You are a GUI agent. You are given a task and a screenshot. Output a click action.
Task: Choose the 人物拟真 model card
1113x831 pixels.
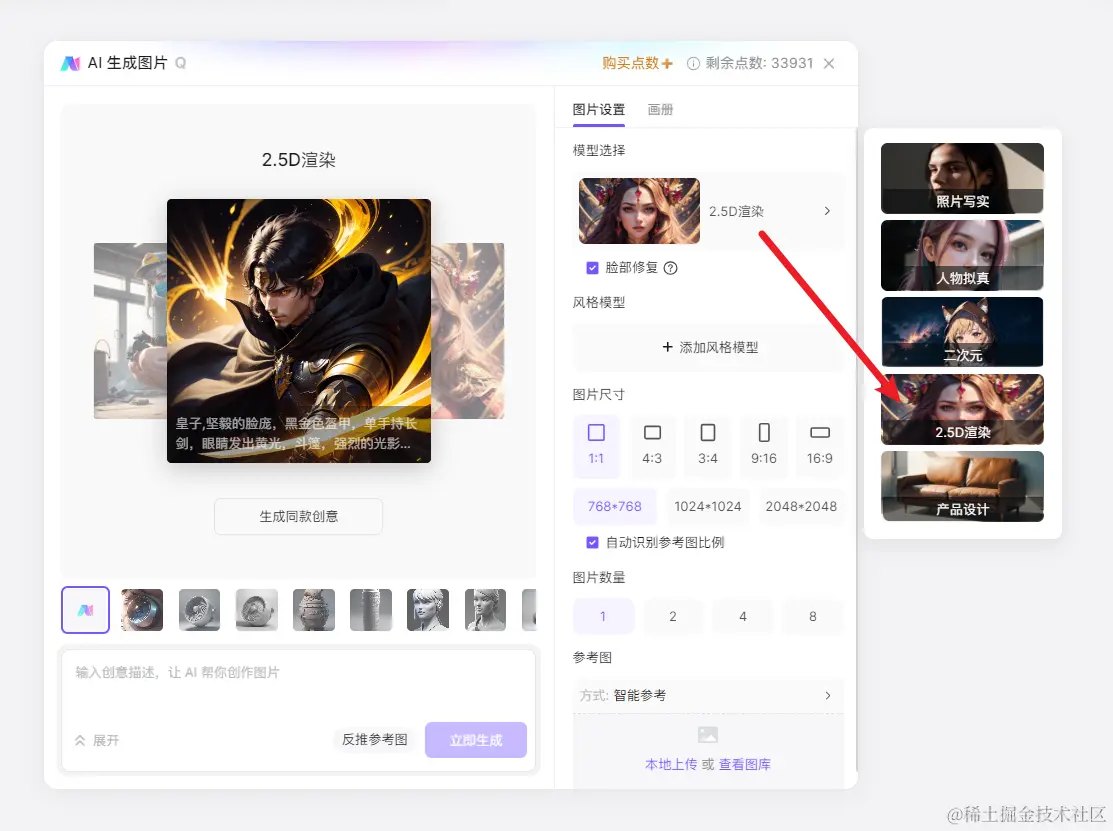point(962,255)
